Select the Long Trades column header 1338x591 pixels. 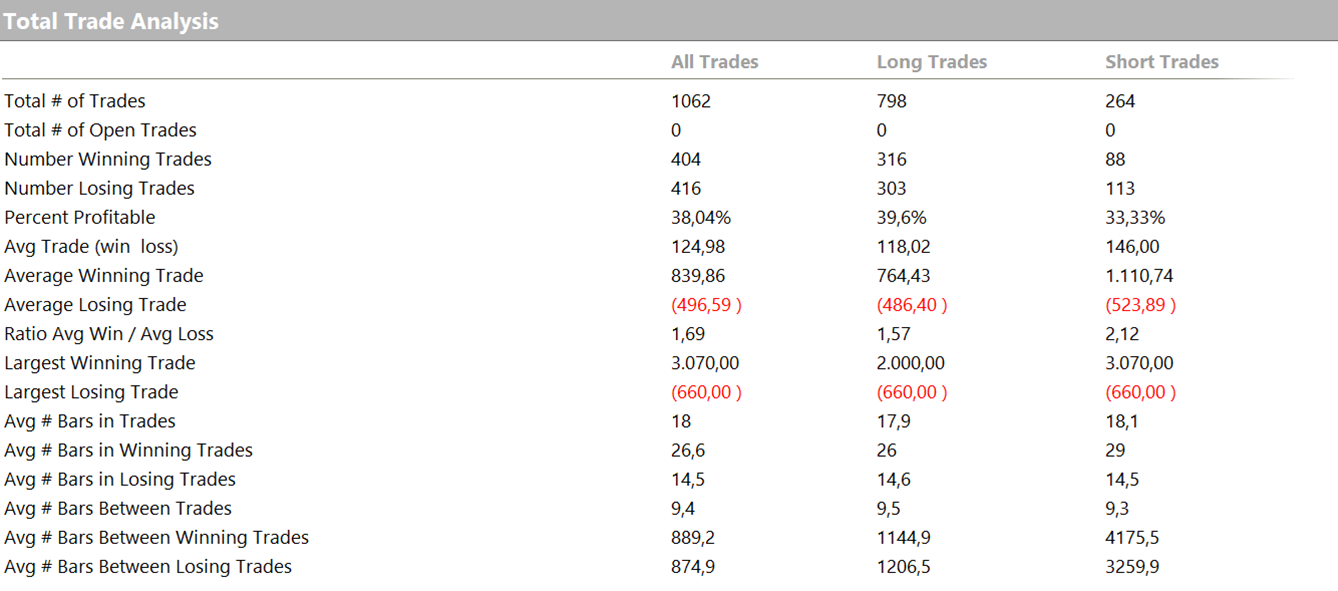click(931, 62)
